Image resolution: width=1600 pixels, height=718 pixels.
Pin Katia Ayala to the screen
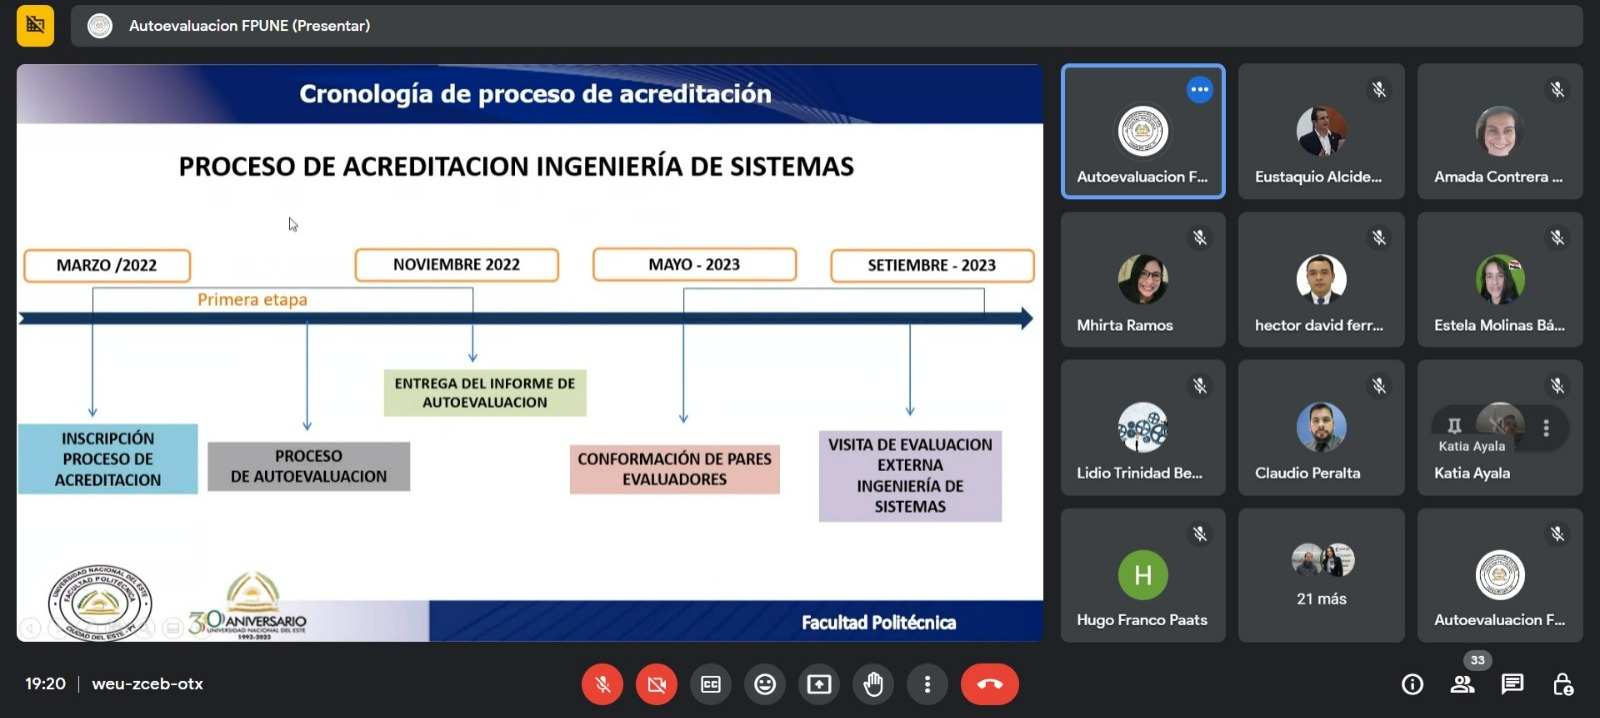[1455, 426]
